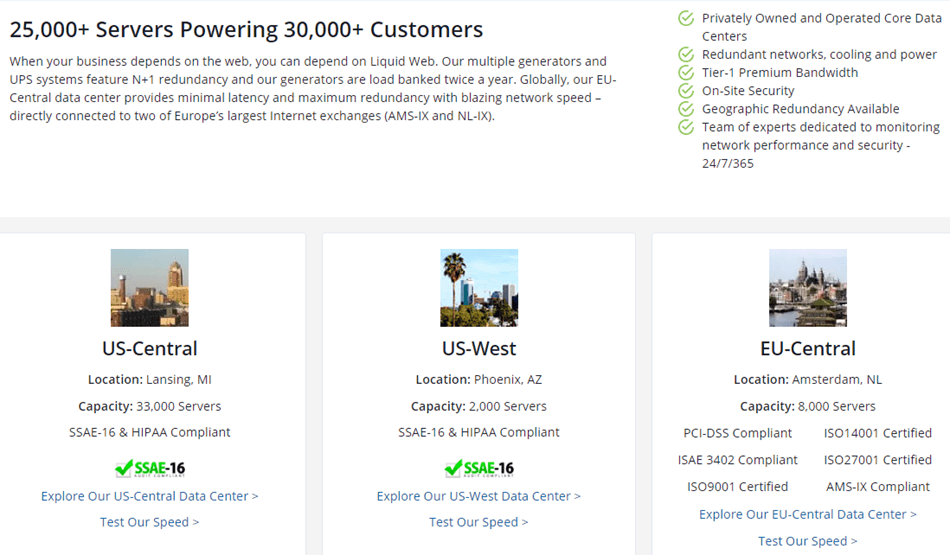Click checkmark icon beside Privately Owned Data Centers

[x=686, y=18]
